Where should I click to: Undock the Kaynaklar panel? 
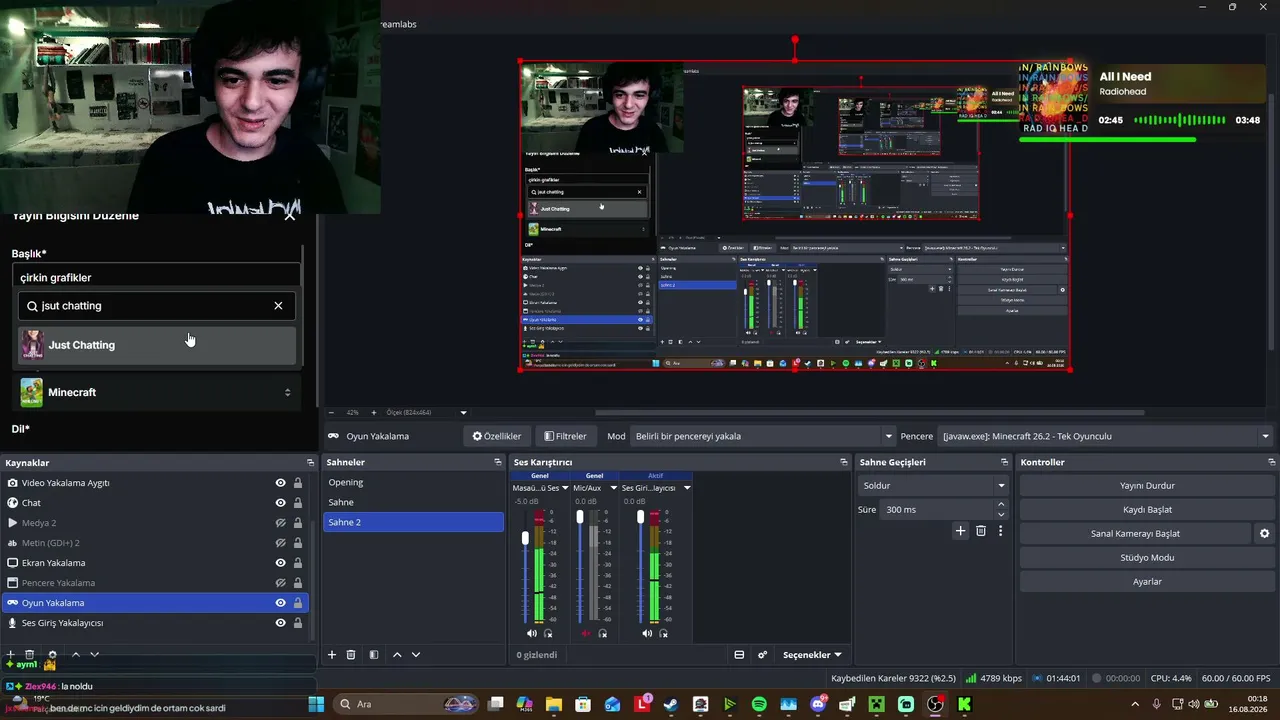(310, 463)
